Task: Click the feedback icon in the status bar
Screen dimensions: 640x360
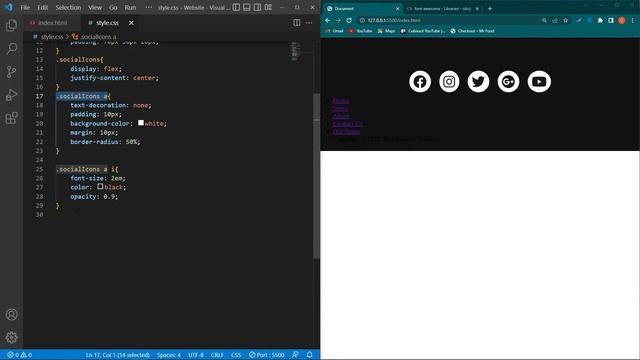Action: point(295,355)
